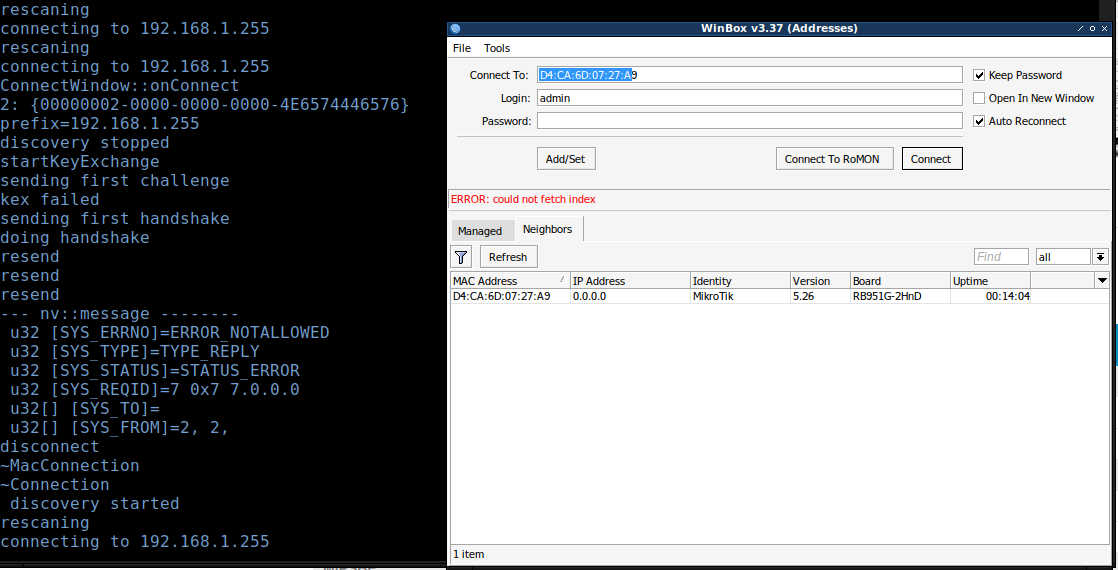
Task: Click 'sending first challenge' terminal line
Action: coord(115,180)
